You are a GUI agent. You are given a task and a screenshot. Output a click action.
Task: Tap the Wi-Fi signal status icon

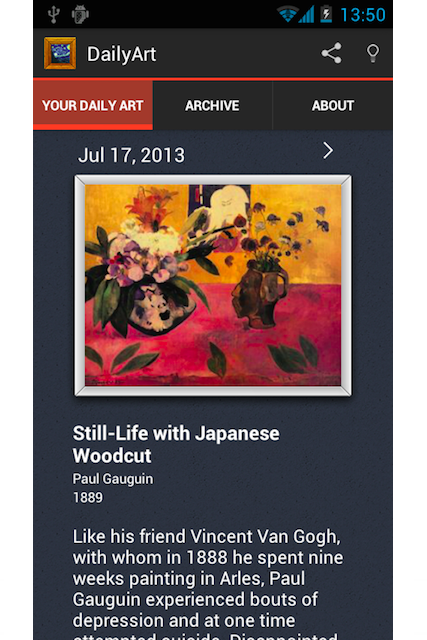pyautogui.click(x=287, y=15)
